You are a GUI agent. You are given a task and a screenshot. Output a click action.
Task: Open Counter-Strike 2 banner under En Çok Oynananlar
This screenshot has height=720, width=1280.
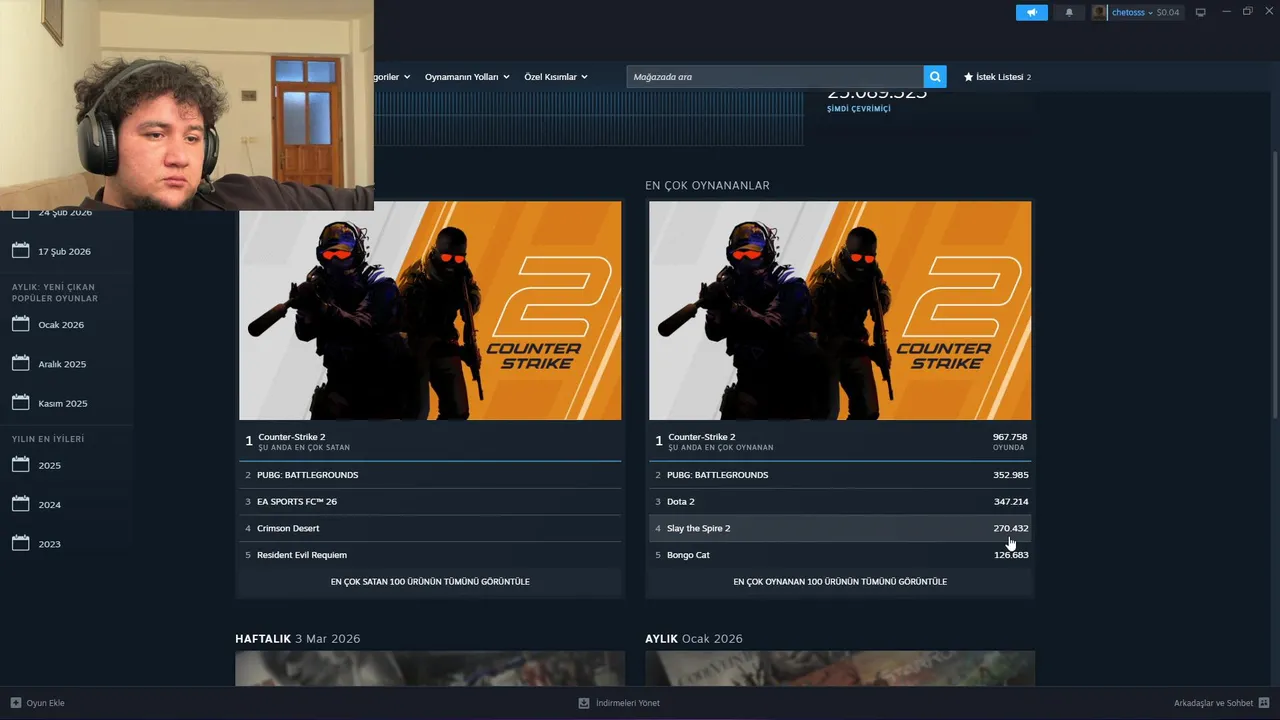point(840,310)
